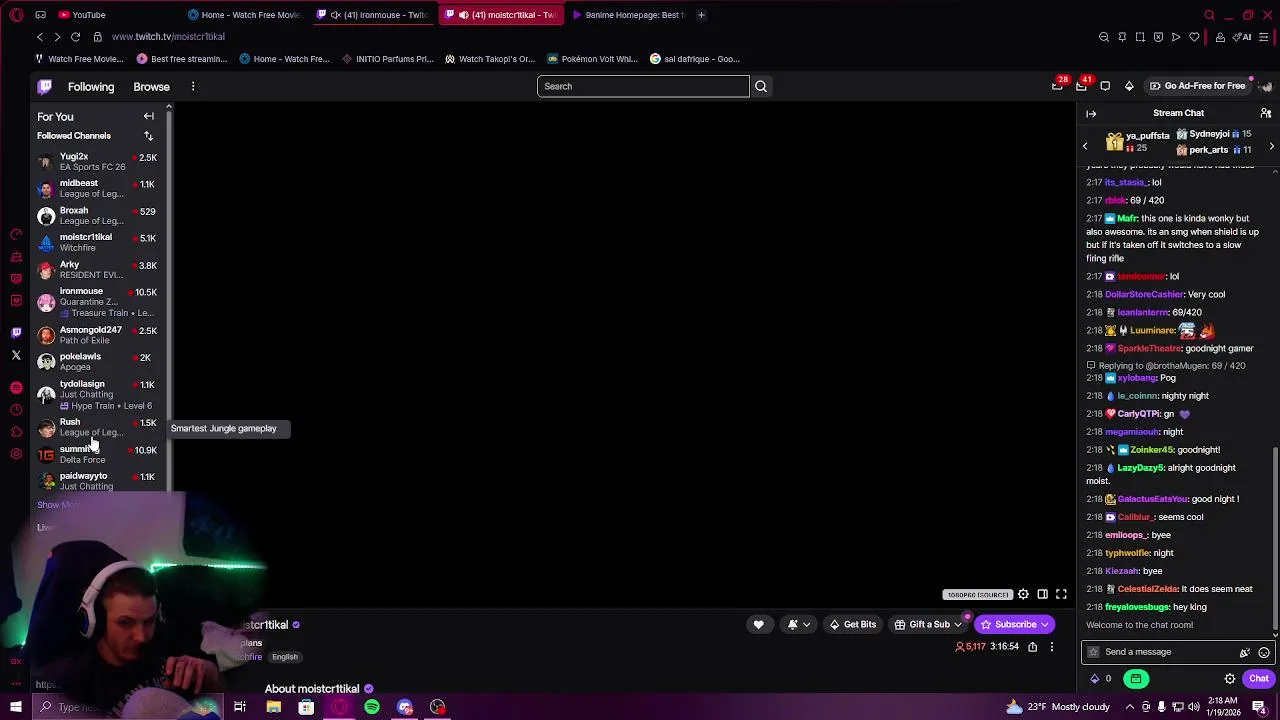Open Windows Start menu
1280x720 pixels.
[15, 707]
